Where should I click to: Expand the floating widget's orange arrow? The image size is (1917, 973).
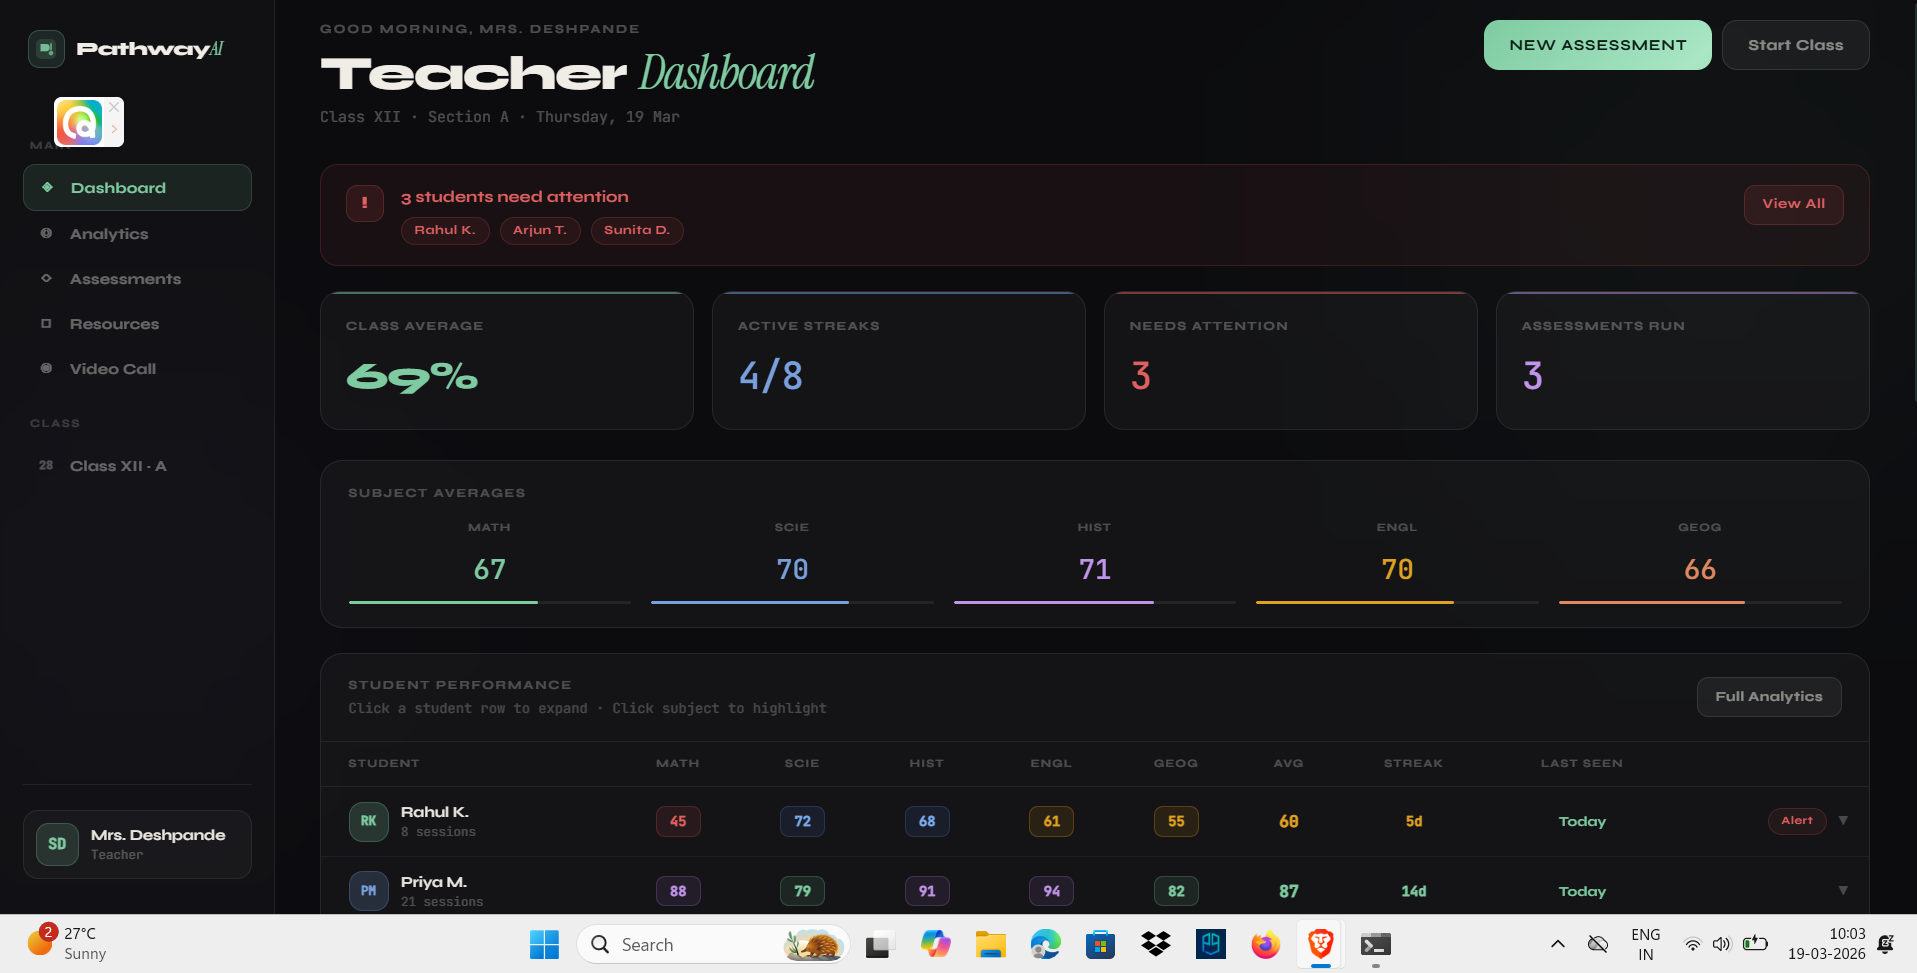(x=114, y=129)
